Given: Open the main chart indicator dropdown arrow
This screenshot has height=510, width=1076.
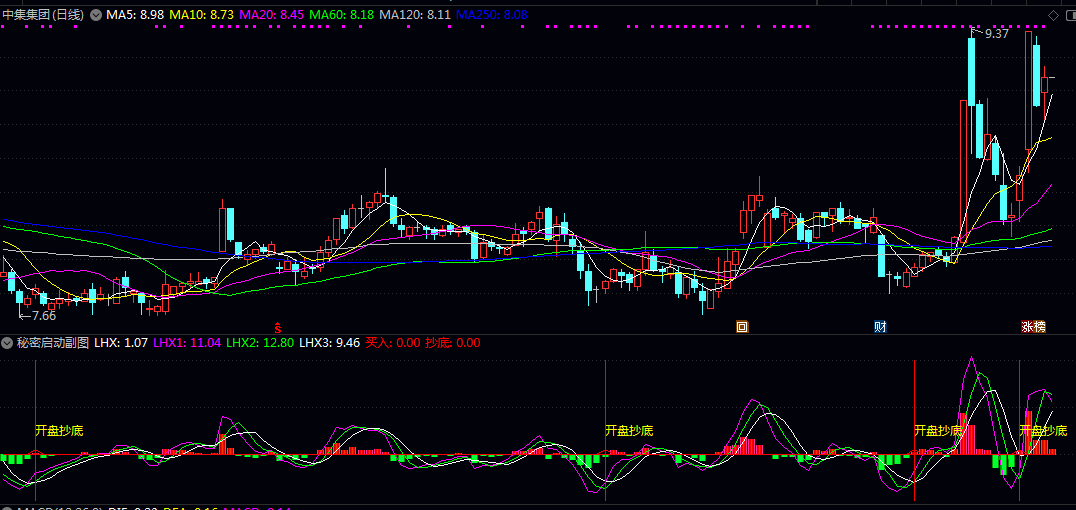Looking at the screenshot, I should pyautogui.click(x=95, y=15).
